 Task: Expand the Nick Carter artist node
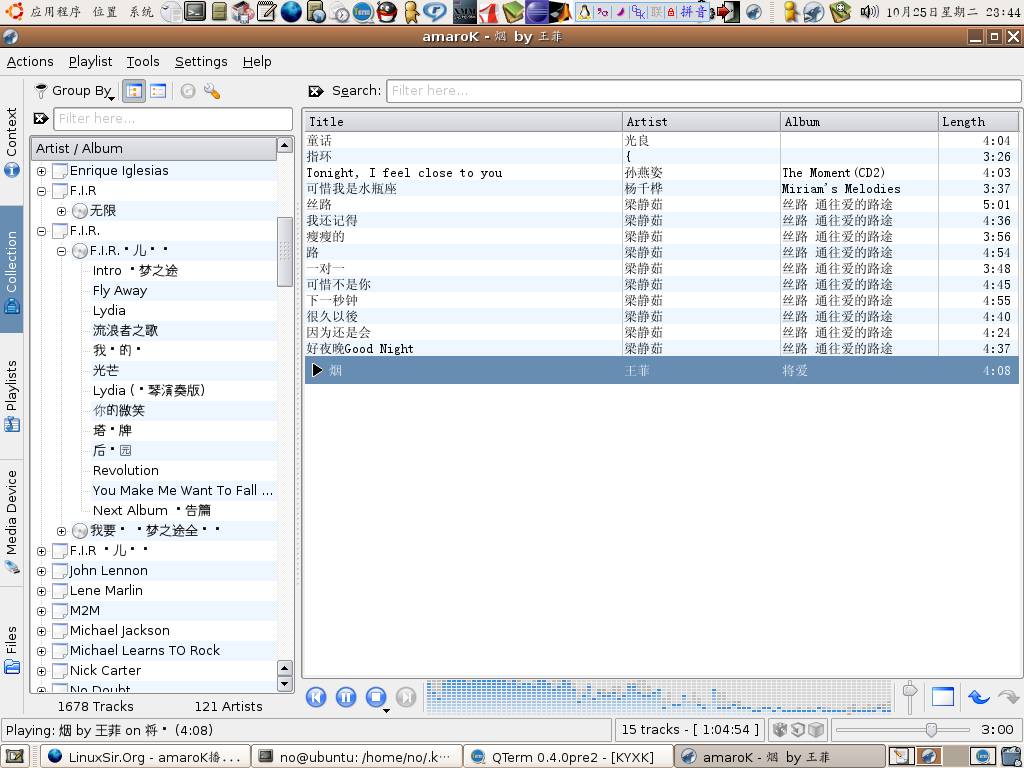[x=41, y=671]
